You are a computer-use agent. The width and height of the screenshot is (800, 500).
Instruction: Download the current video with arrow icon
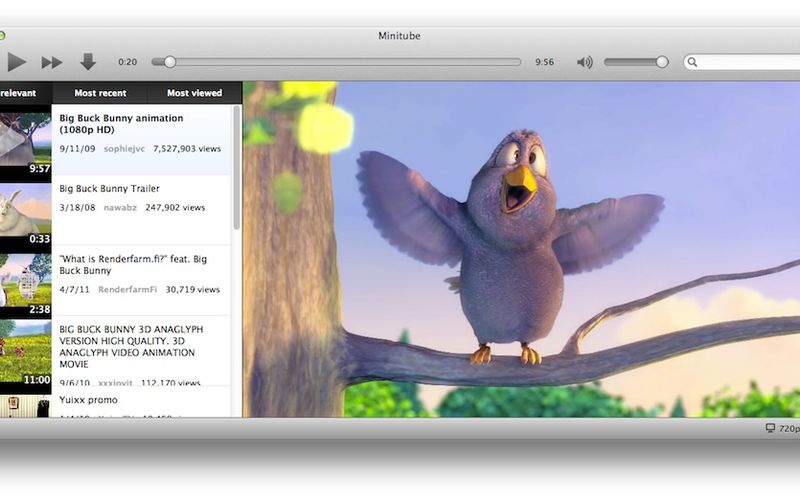[x=88, y=62]
